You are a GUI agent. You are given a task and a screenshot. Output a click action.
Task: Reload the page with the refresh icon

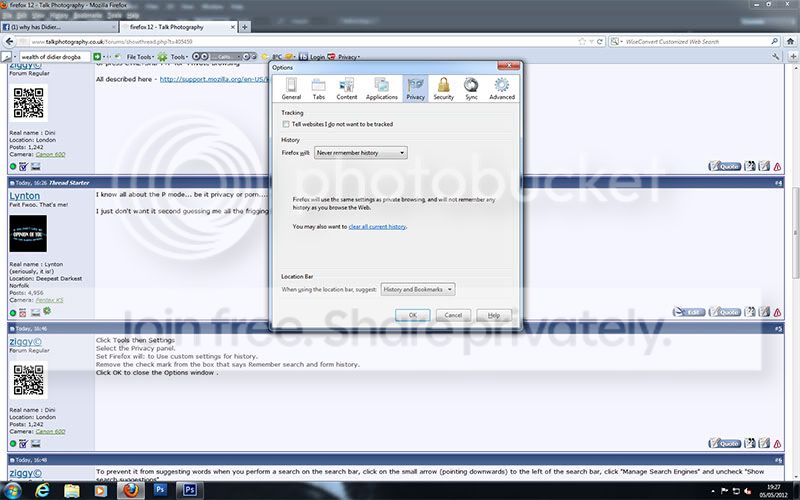pyautogui.click(x=600, y=41)
